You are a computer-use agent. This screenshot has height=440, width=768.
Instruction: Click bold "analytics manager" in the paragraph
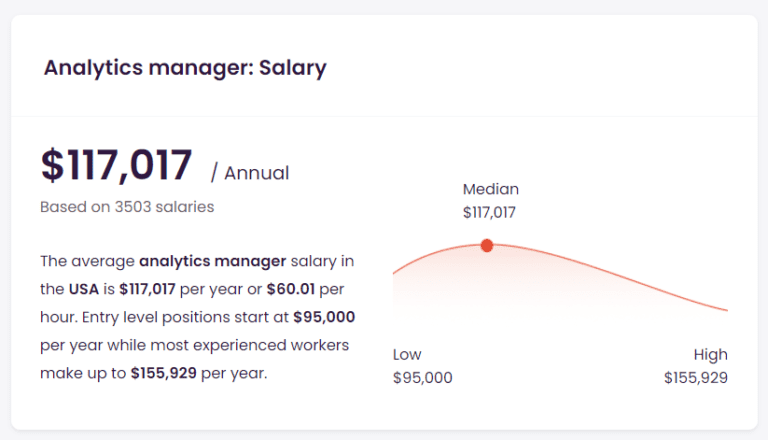pos(210,261)
